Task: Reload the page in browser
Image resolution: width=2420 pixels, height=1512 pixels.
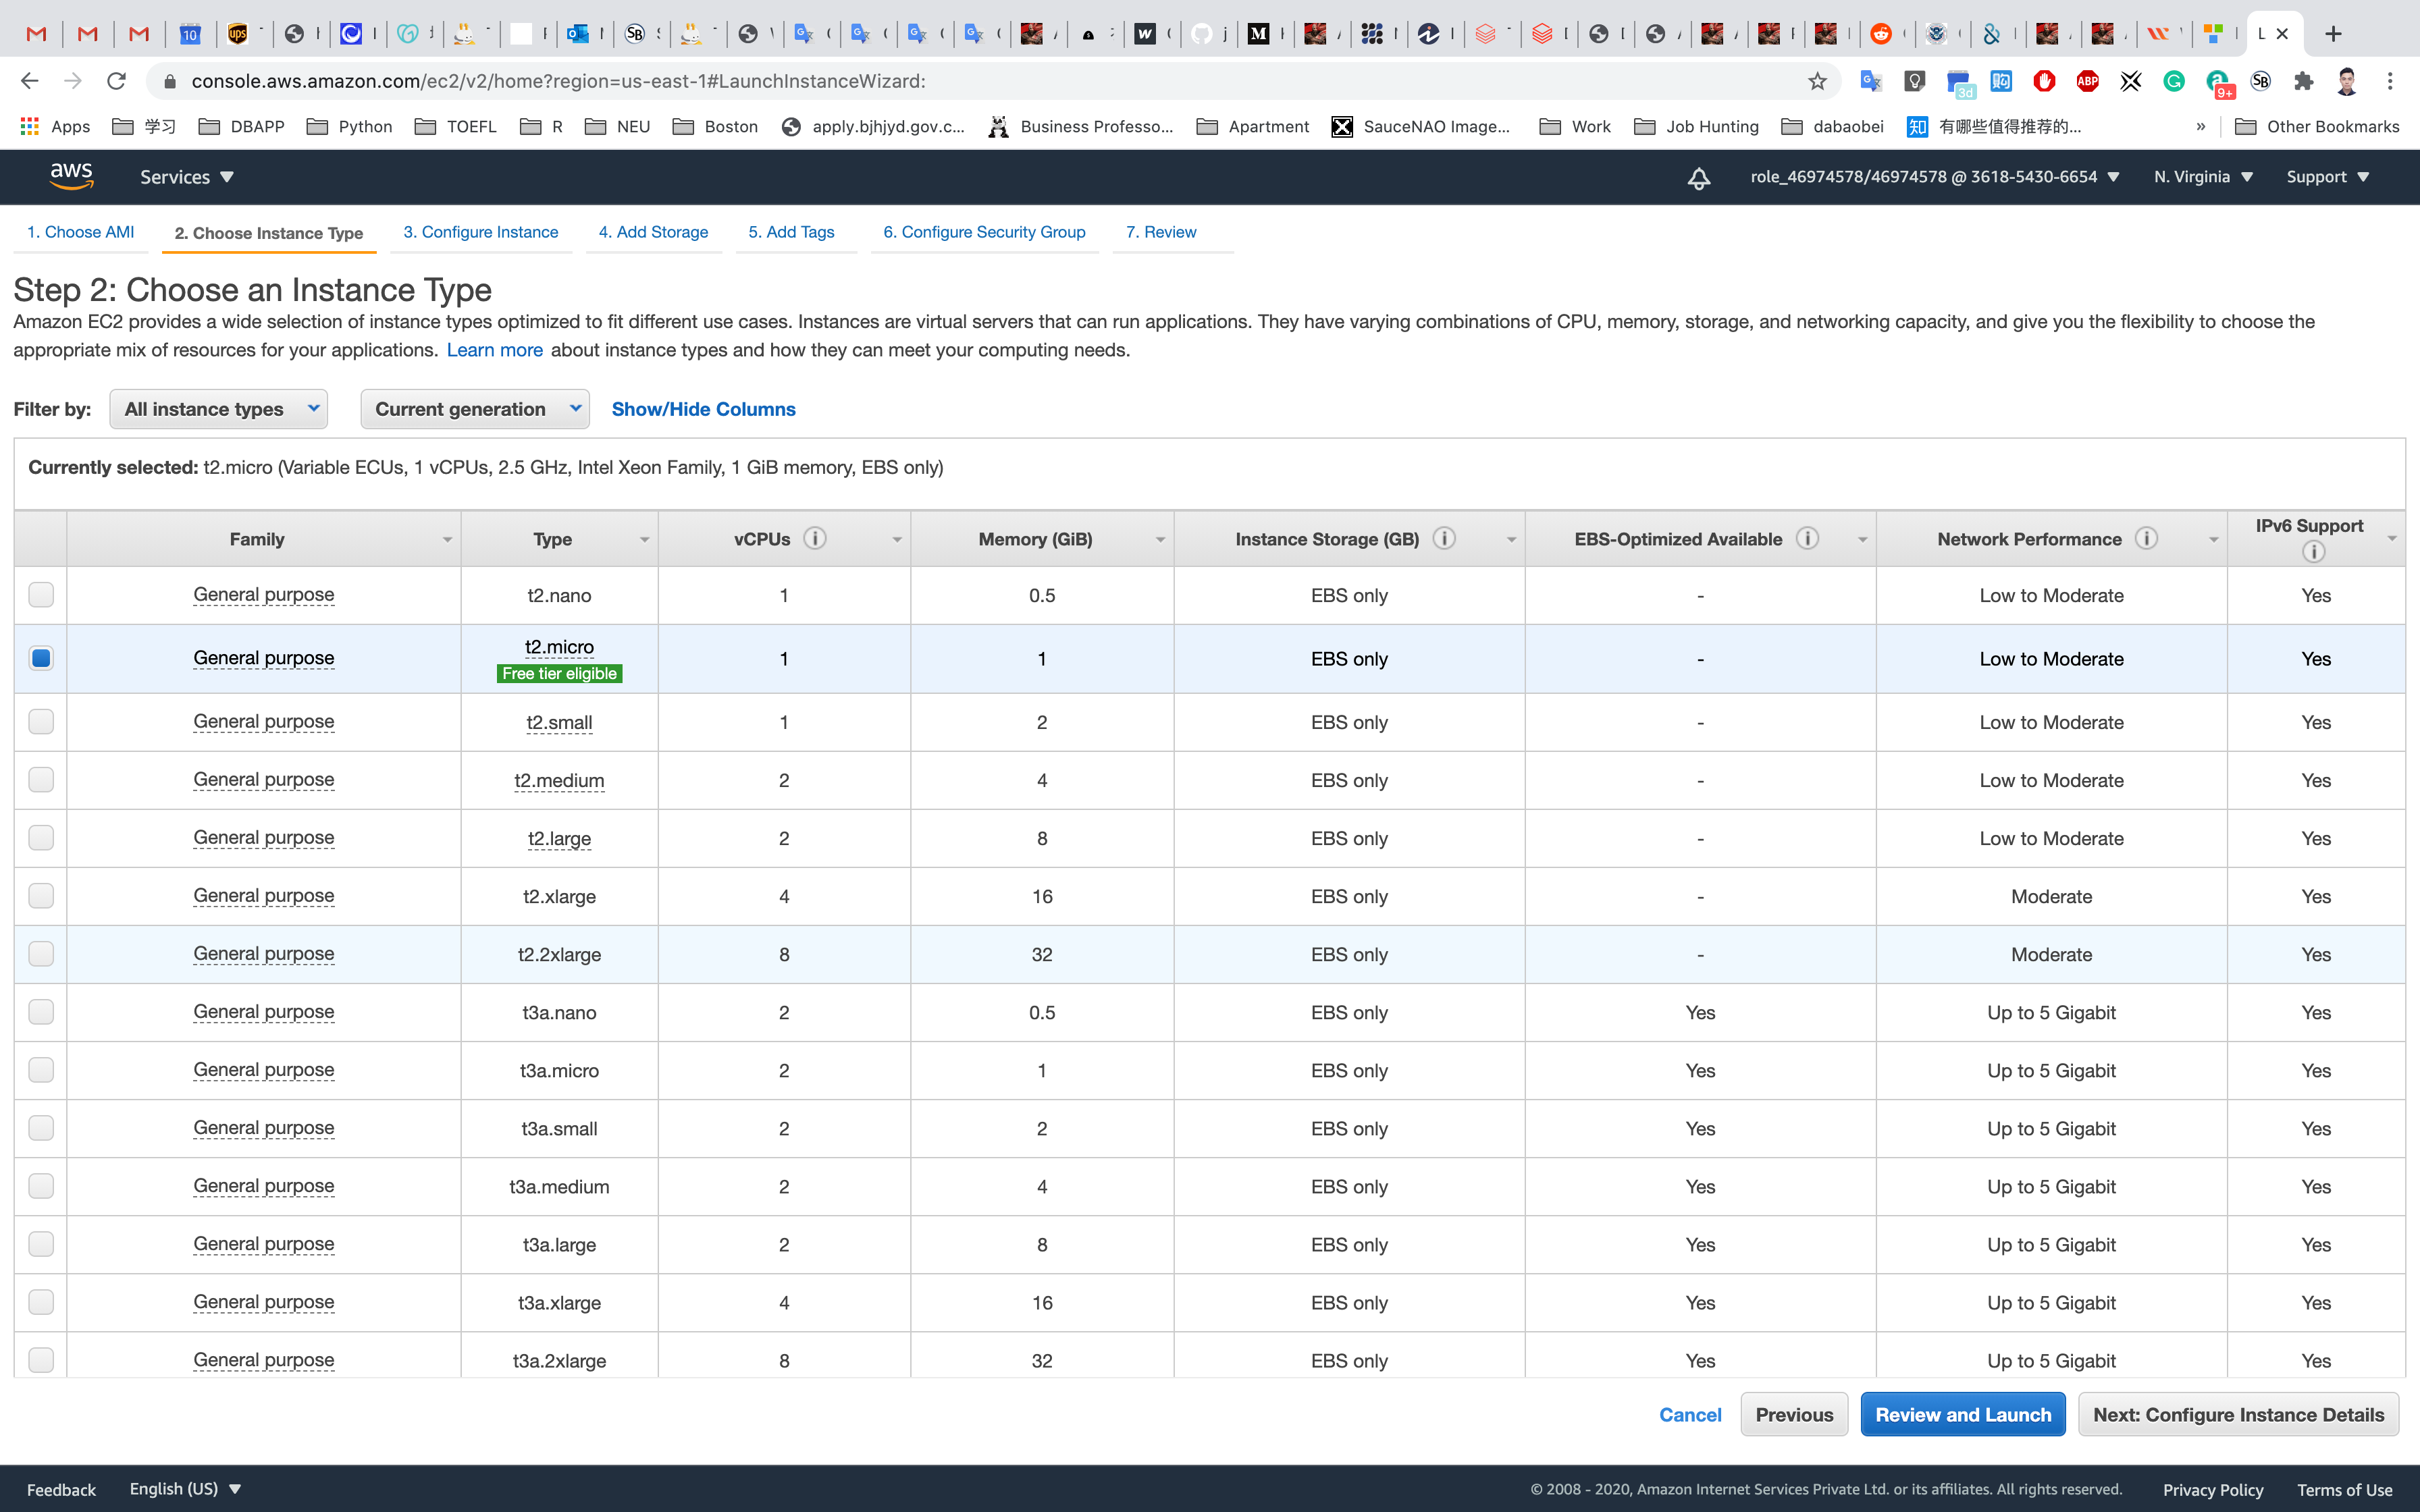Action: (x=116, y=81)
